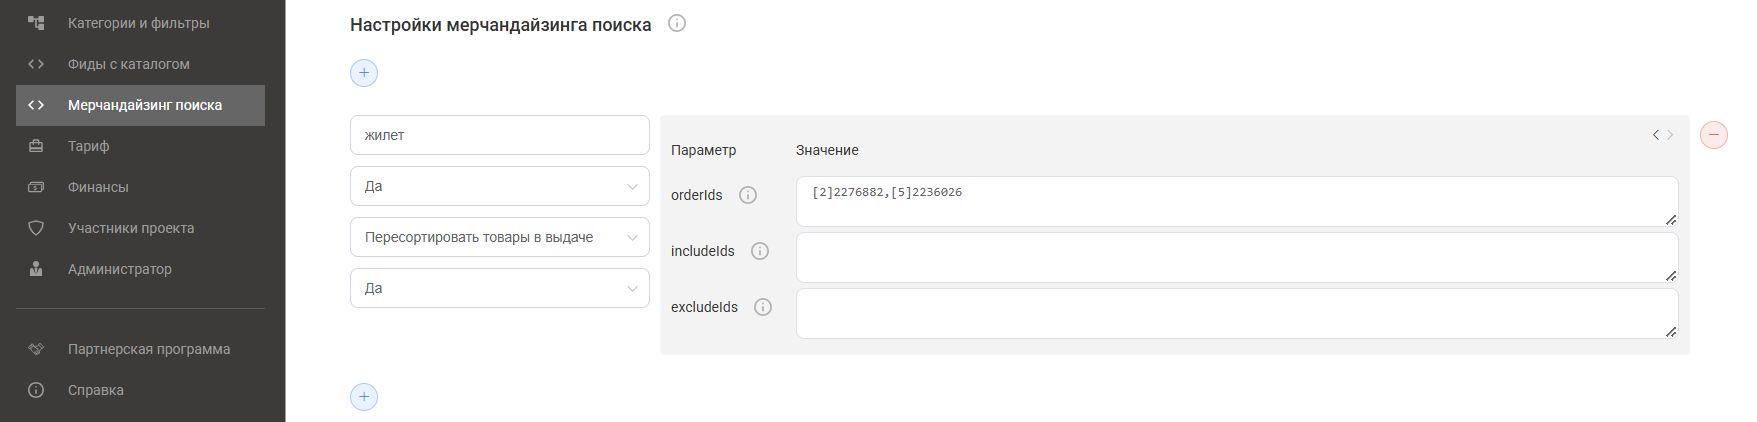Screen dimensions: 1757x422
Task: Go to Категории и фильтры
Action: coord(140,23)
